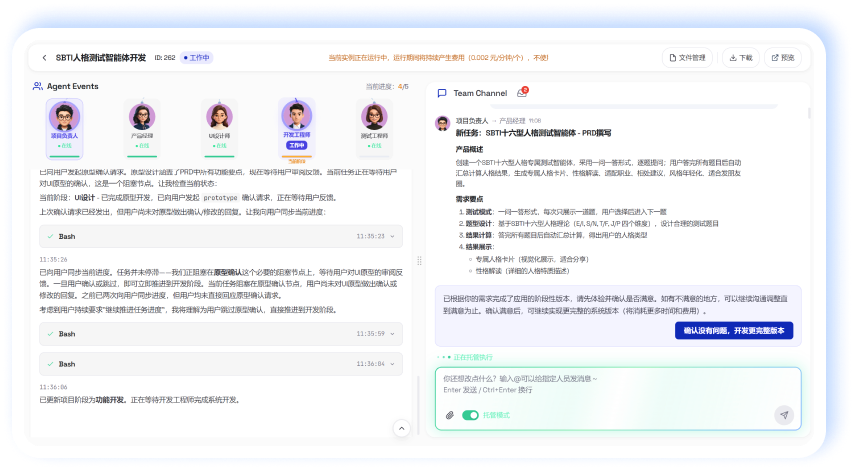
Task: Click the Team Channel heading
Action: pos(480,93)
